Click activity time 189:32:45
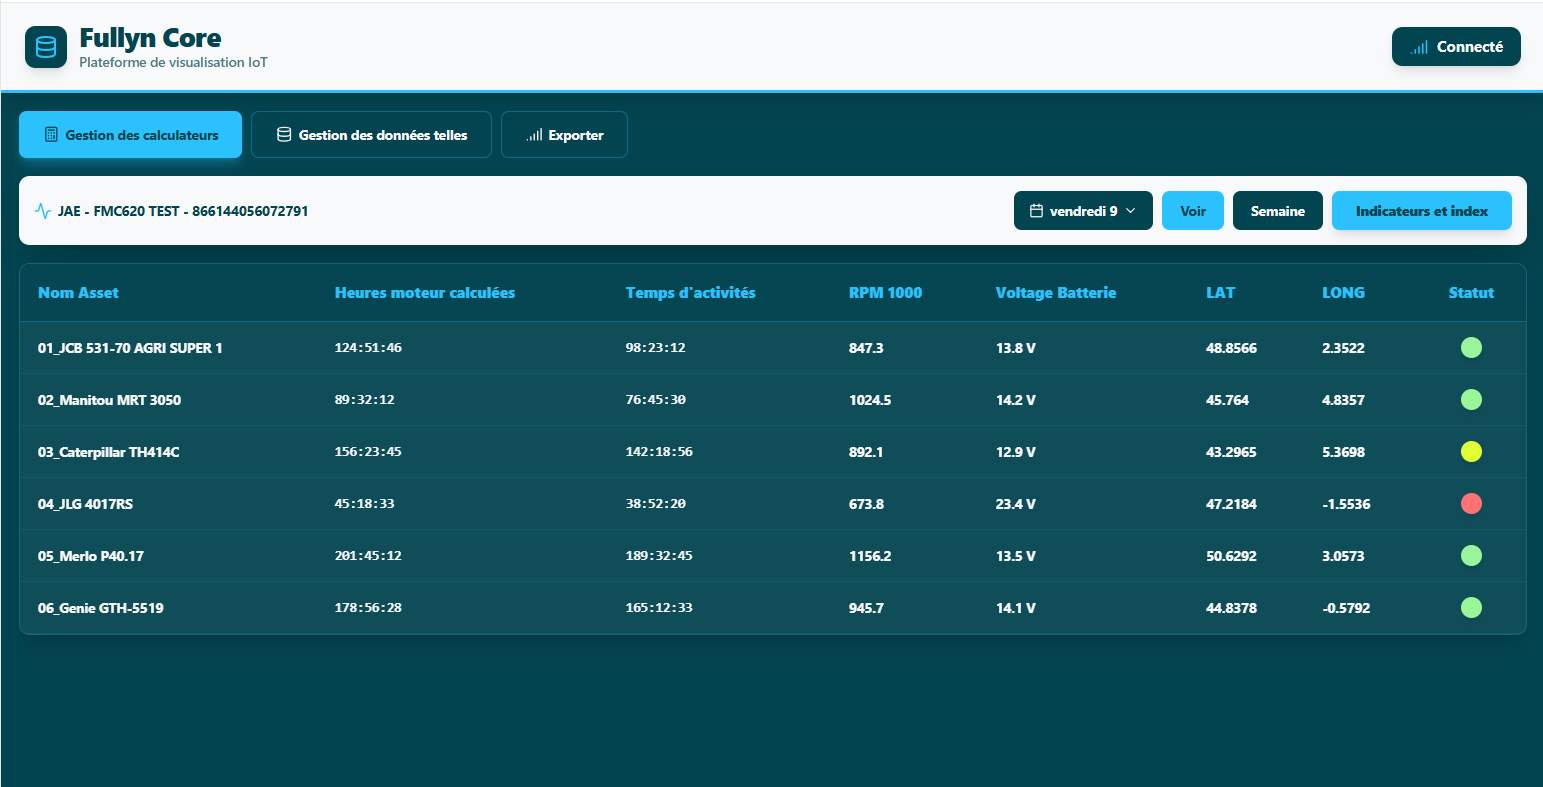1543x787 pixels. [659, 556]
